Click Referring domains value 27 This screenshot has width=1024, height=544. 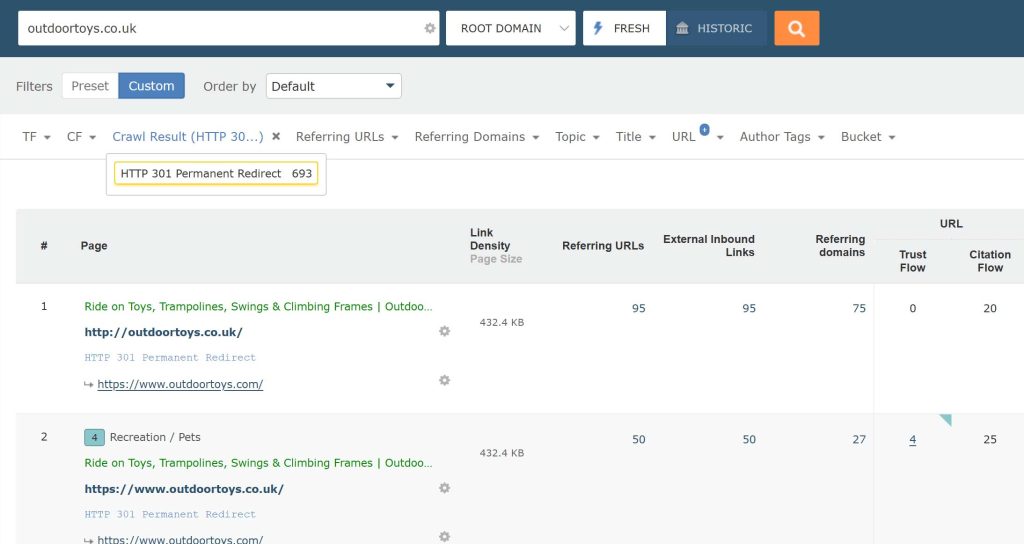point(859,440)
